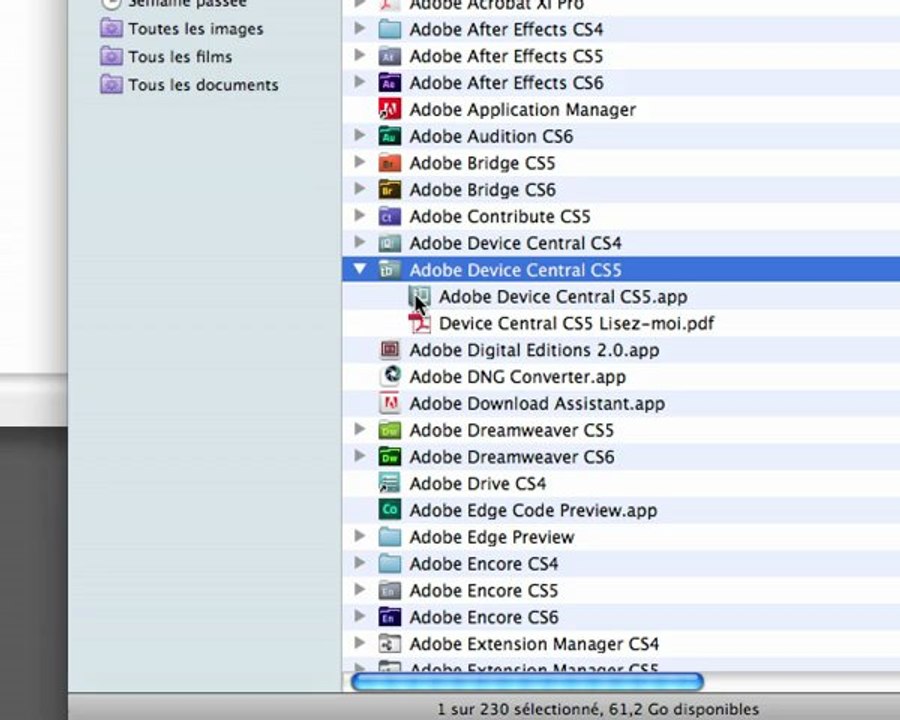Click the Adobe After Effects CS4 folder icon
The height and width of the screenshot is (720, 900).
coord(390,29)
